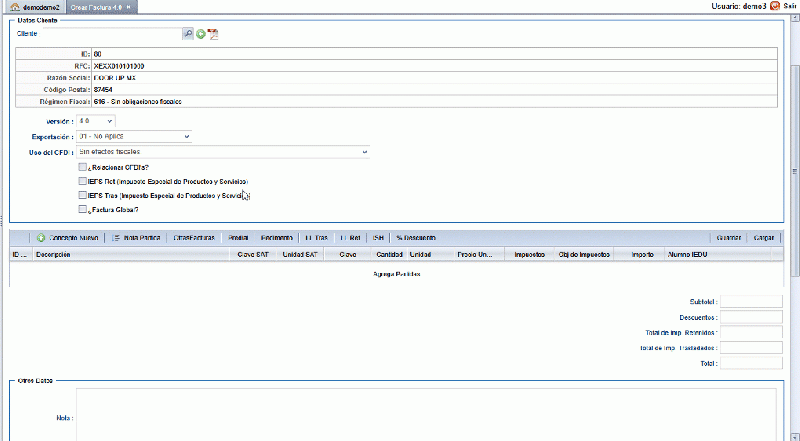Click the Descripción column header
This screenshot has height=441, width=800.
131,254
